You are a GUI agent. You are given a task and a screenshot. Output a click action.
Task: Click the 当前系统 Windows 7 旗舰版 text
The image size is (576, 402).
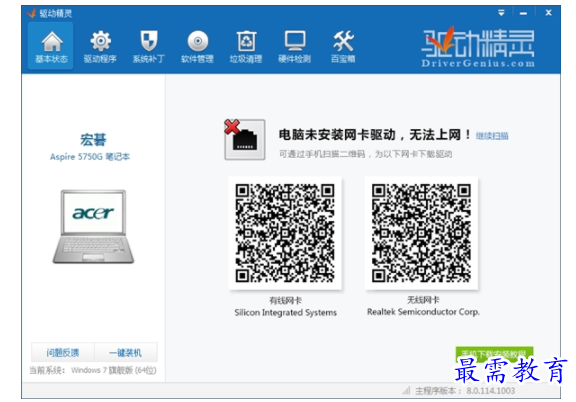click(x=93, y=370)
